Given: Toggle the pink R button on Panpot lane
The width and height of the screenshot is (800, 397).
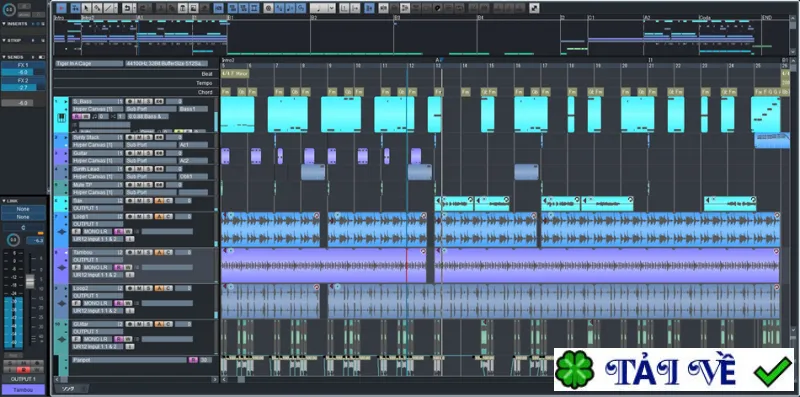Looking at the screenshot, I should point(193,360).
